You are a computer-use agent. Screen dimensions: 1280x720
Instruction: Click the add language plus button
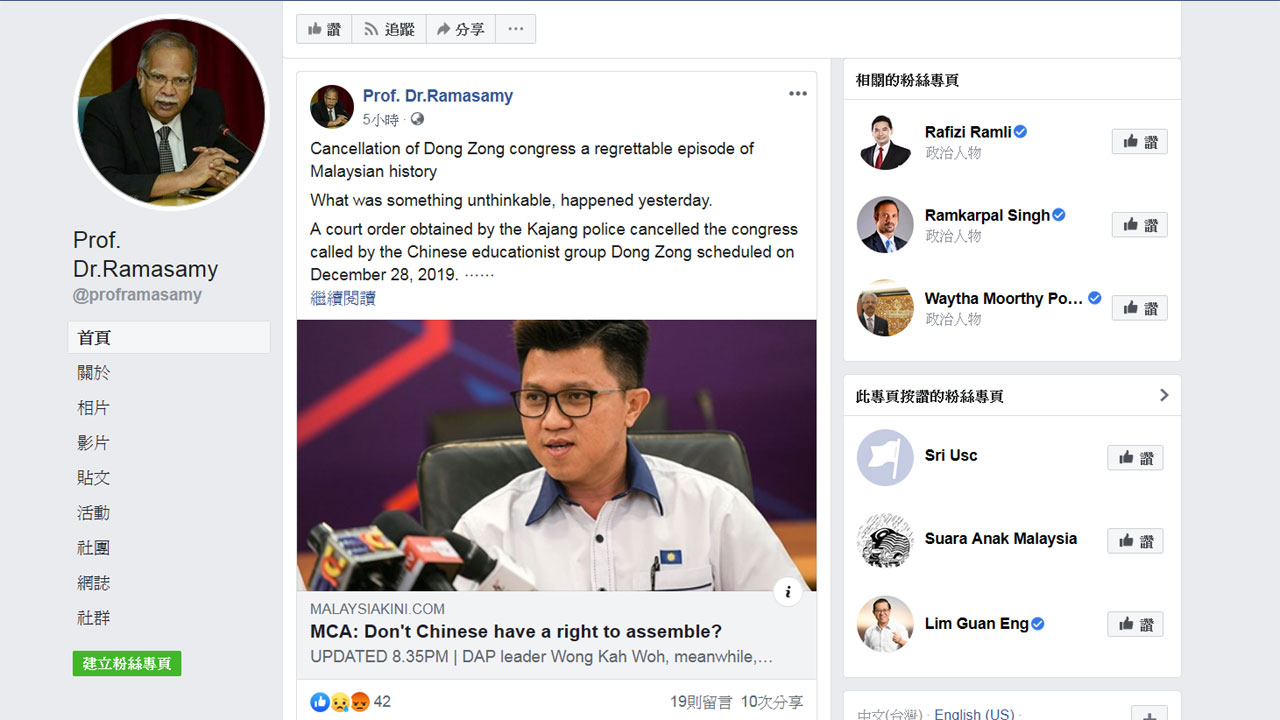(1149, 714)
